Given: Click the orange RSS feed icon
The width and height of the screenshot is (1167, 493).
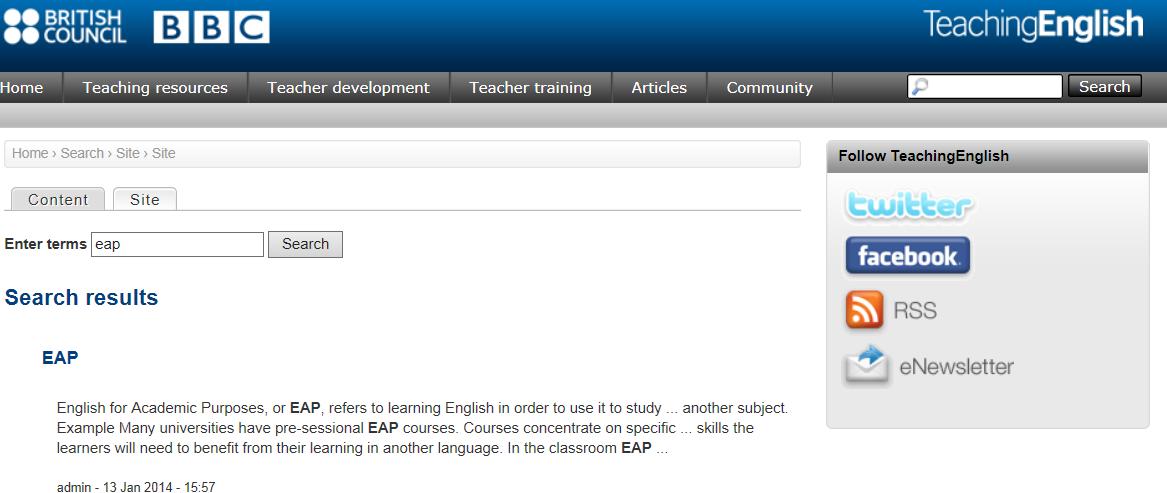Looking at the screenshot, I should 865,310.
